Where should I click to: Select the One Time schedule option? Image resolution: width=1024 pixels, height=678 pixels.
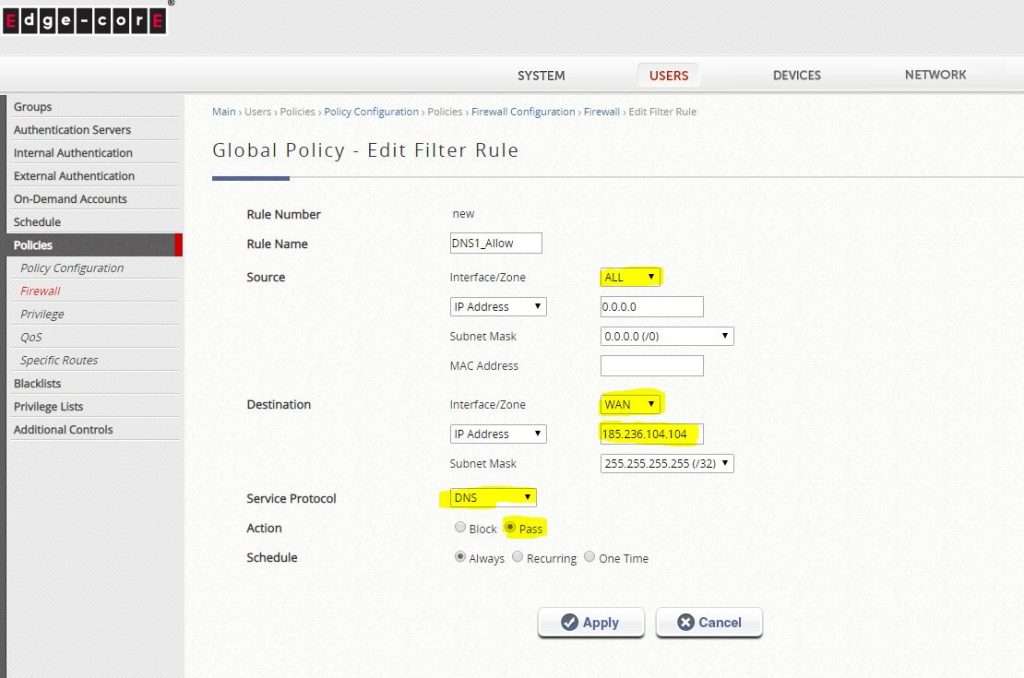coord(589,557)
